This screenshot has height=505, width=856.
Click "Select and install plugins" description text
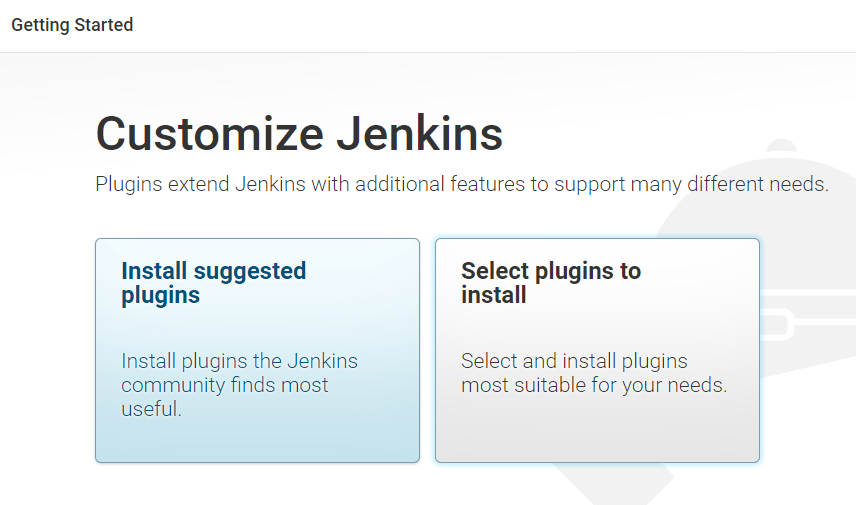point(574,361)
